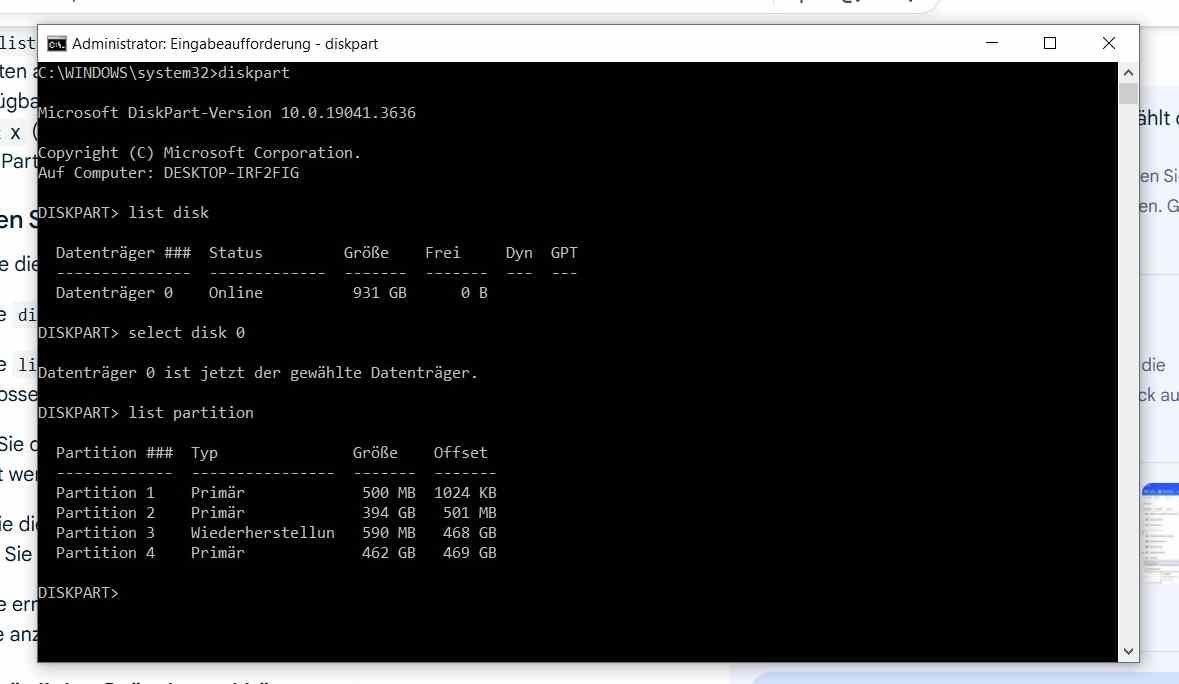Click the 'Partition 1' row in the list

[x=105, y=493]
